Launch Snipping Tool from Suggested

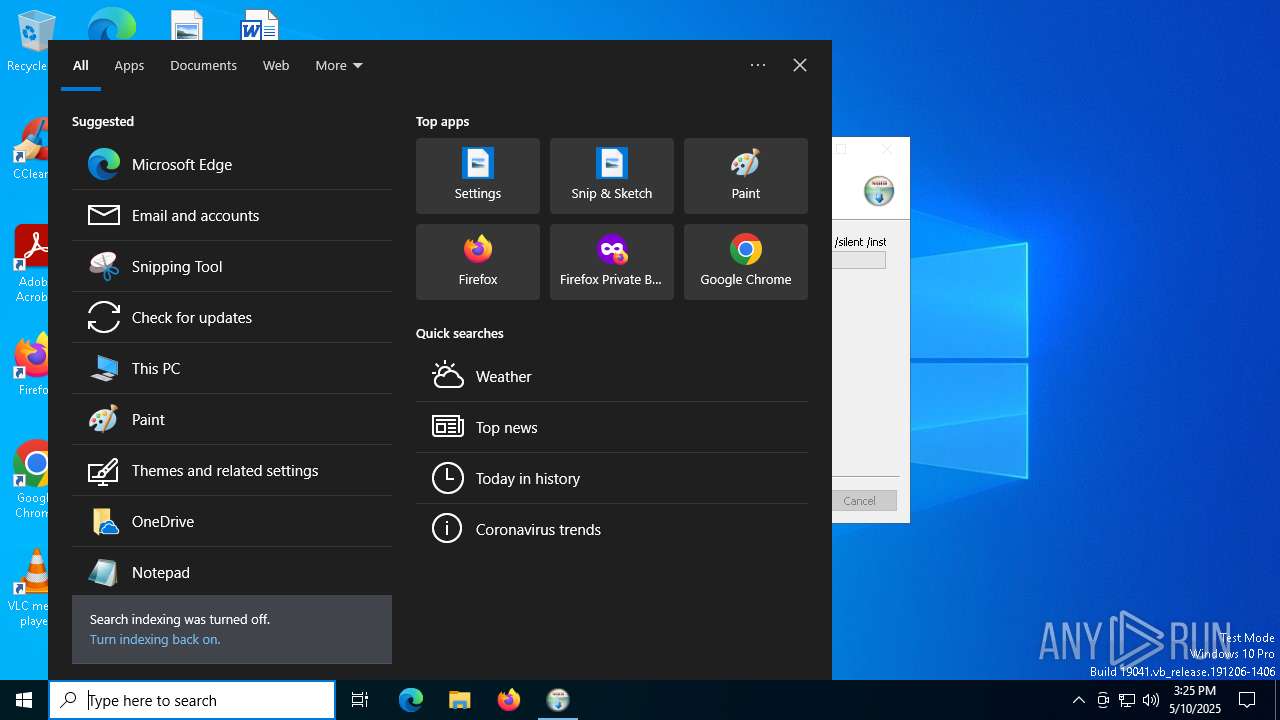coord(232,266)
